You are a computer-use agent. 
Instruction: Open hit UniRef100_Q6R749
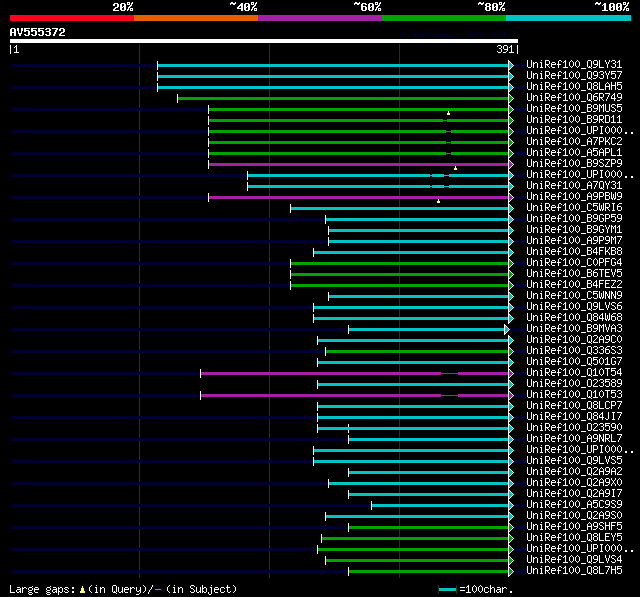(x=574, y=98)
